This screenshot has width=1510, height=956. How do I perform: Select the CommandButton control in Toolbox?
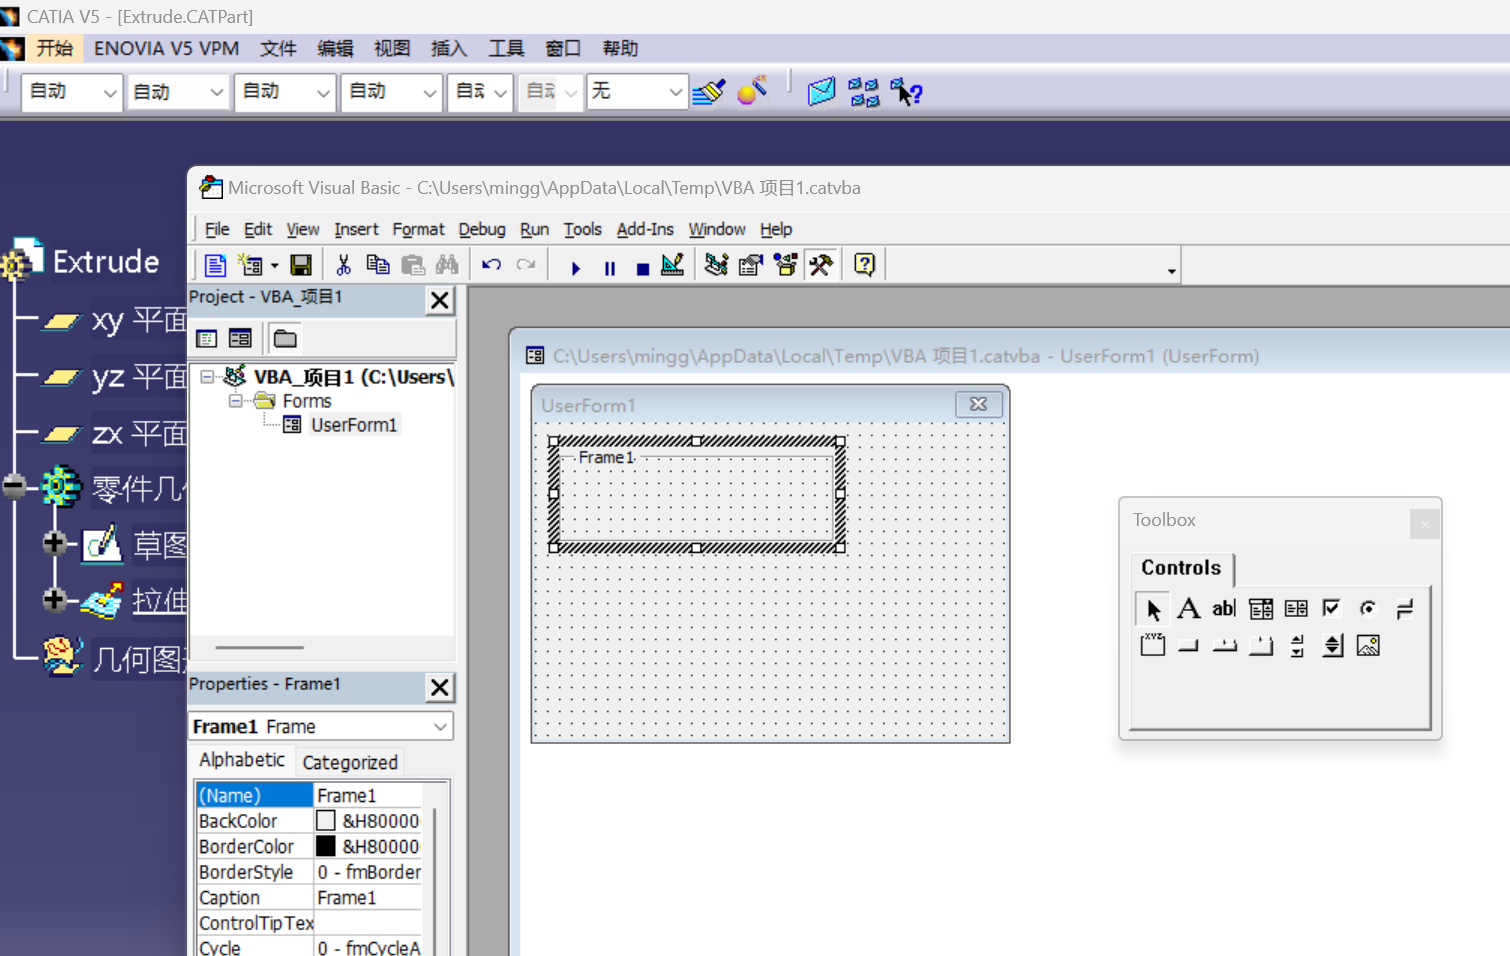[1188, 646]
